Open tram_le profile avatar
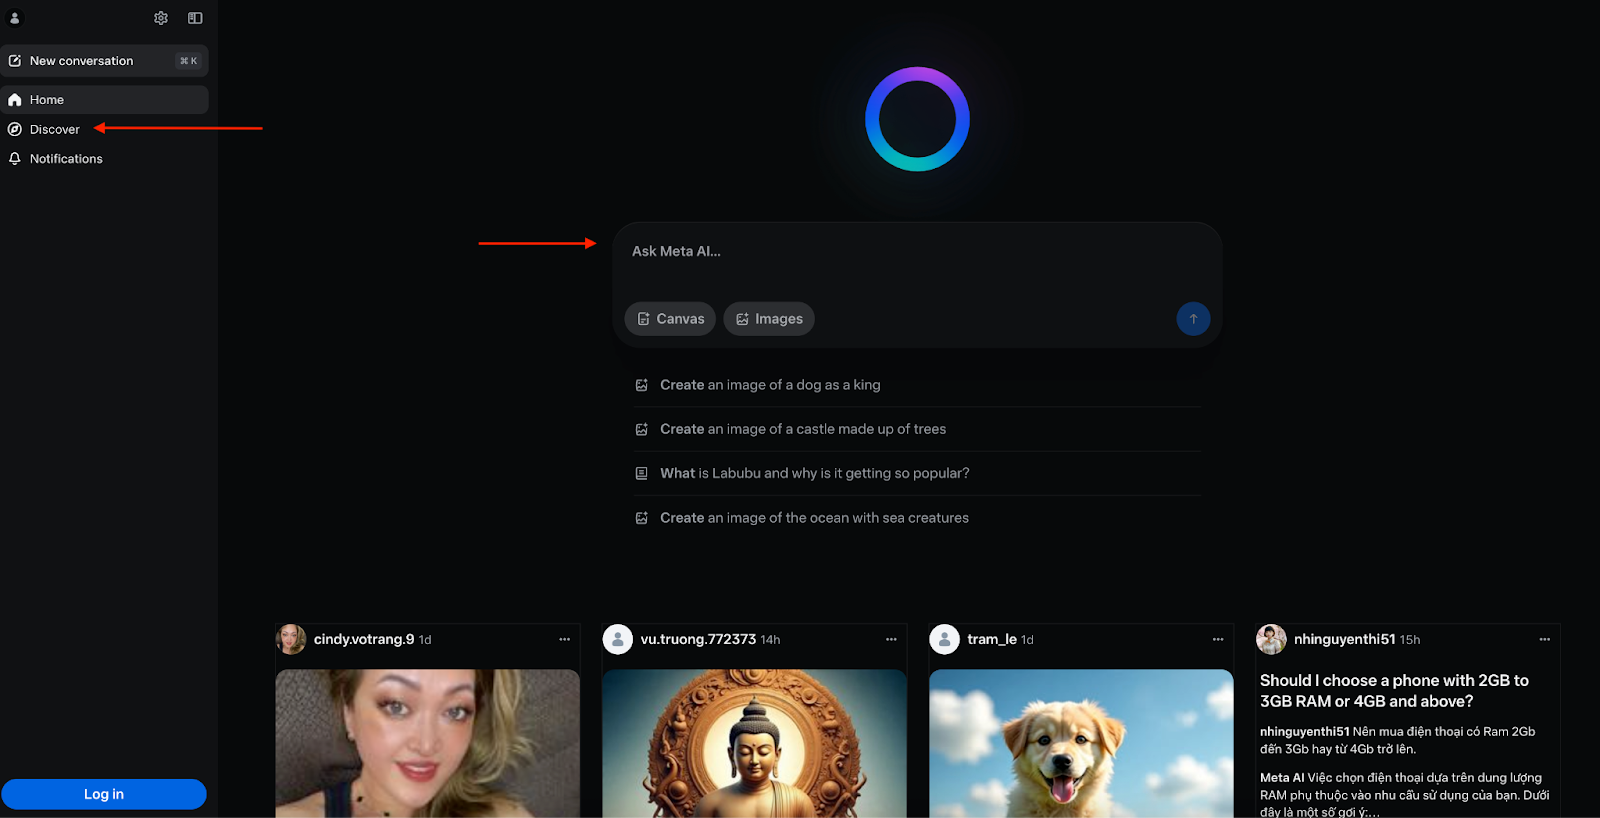This screenshot has height=818, width=1600. 945,639
